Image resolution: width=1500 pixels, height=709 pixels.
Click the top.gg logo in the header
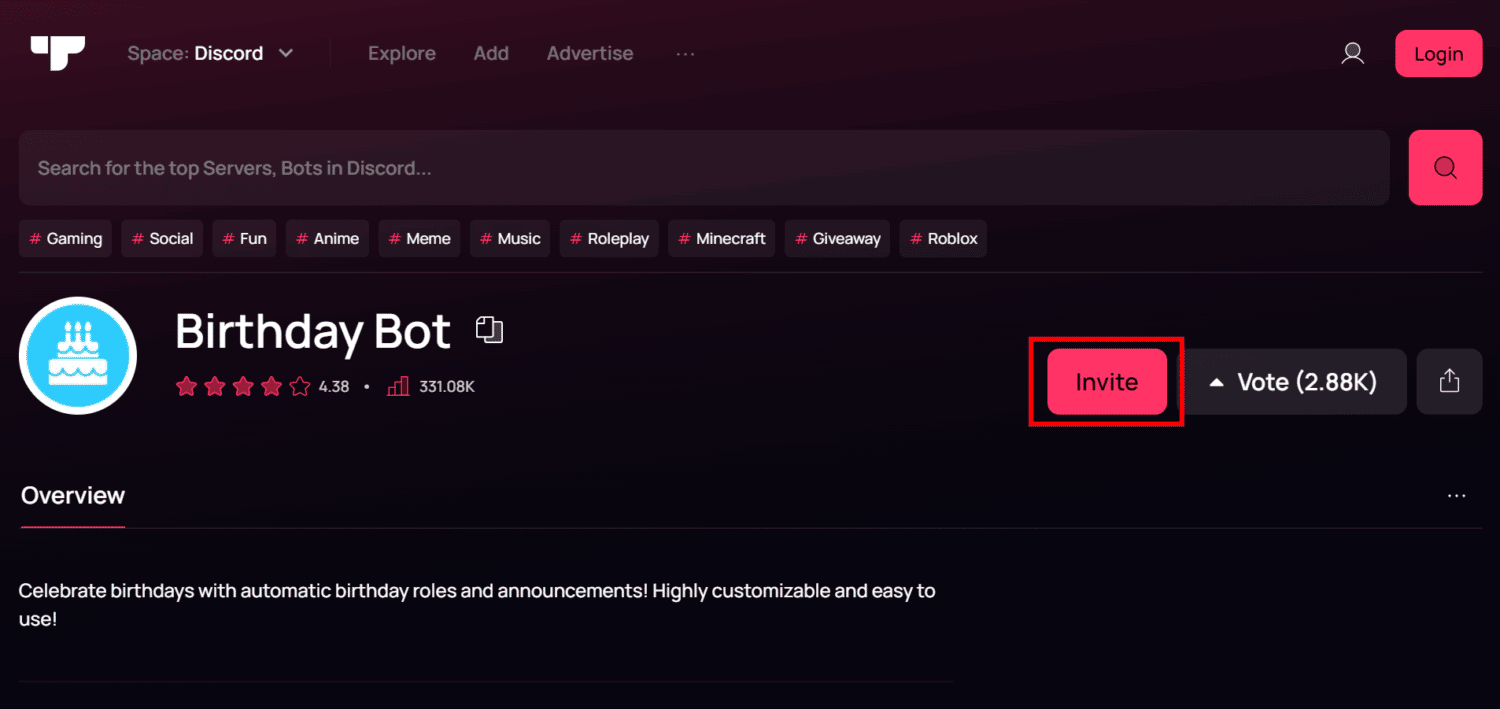point(57,53)
